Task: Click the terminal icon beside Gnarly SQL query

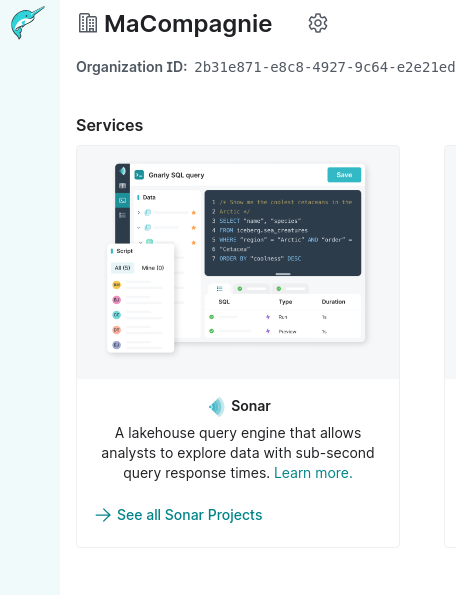Action: click(139, 175)
